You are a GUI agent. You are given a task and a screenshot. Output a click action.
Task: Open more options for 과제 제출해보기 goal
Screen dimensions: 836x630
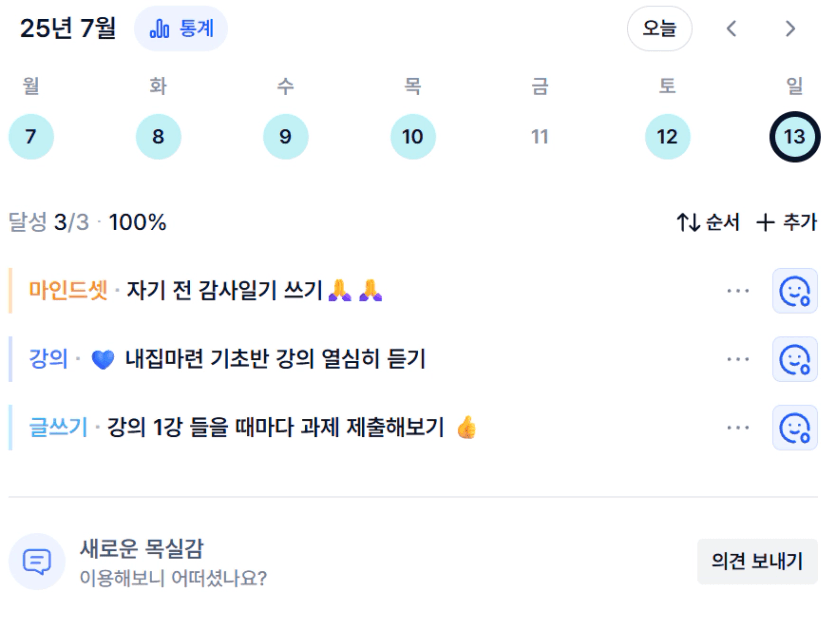[x=738, y=427]
